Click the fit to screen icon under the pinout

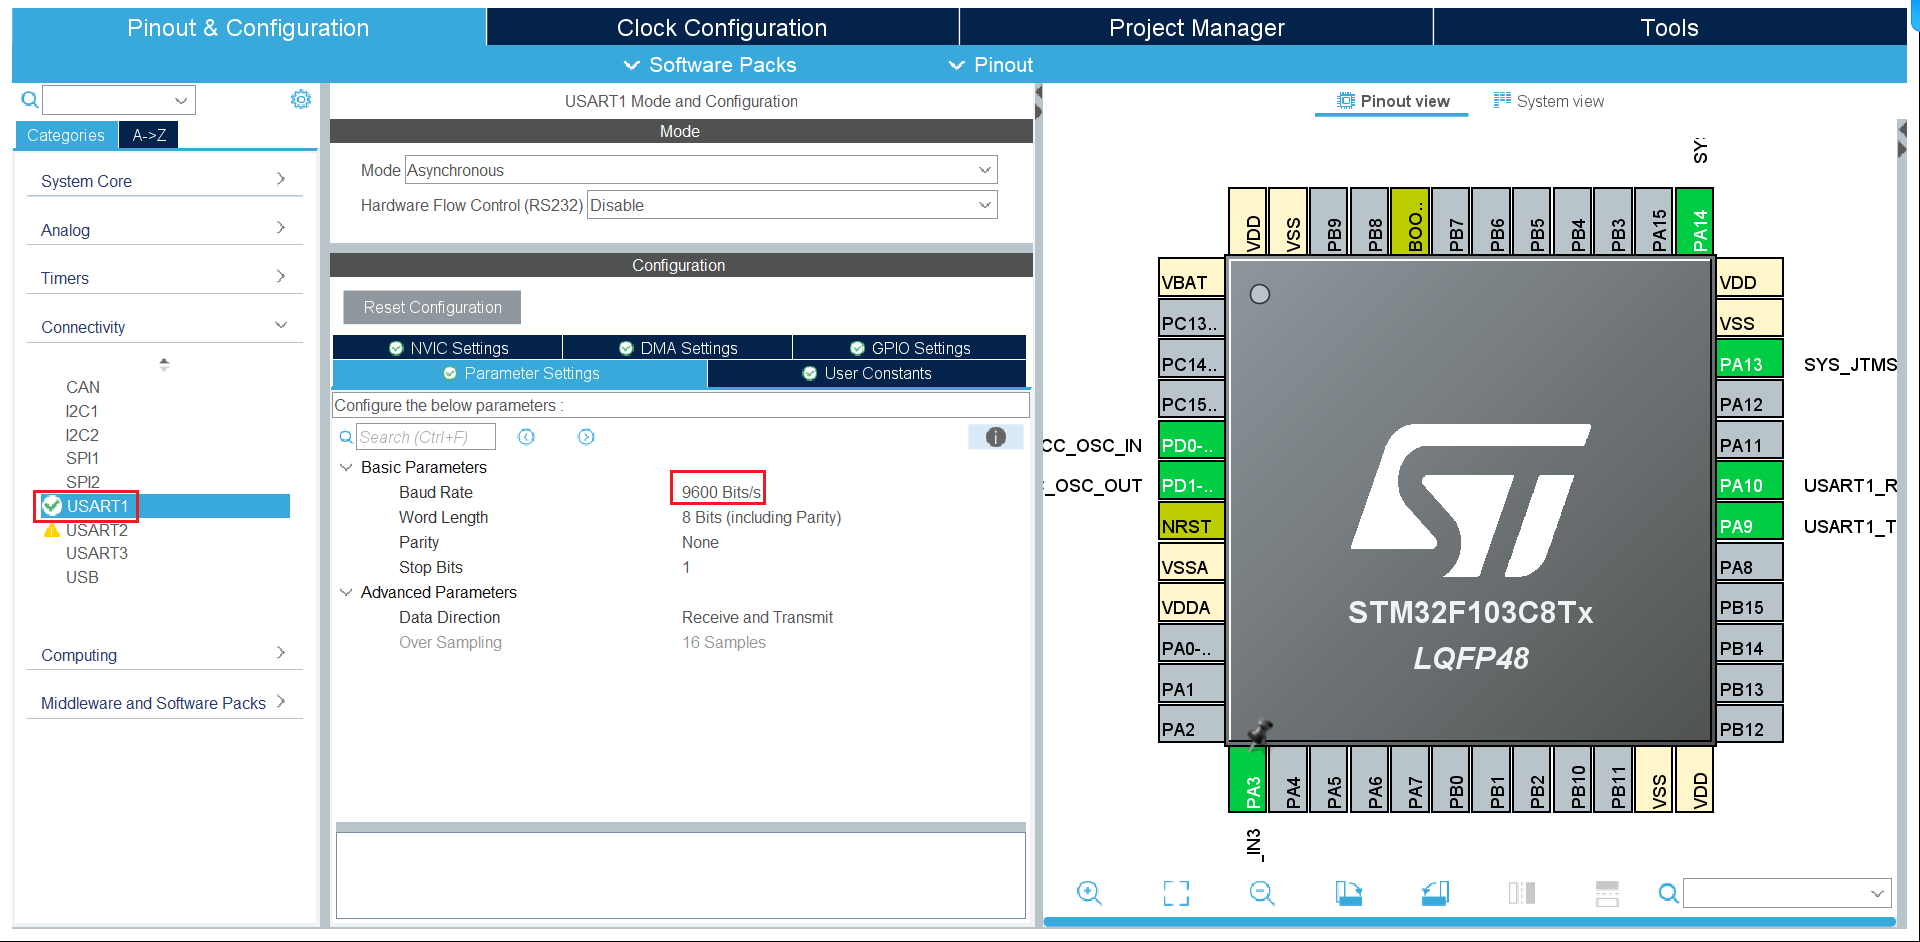point(1176,893)
